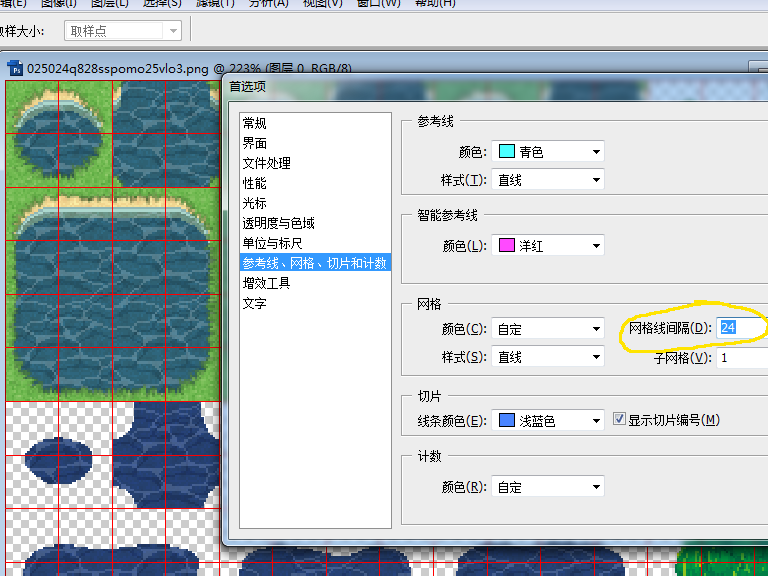Open the Count color dropdown
Screen dimensions: 768x576
click(548, 487)
